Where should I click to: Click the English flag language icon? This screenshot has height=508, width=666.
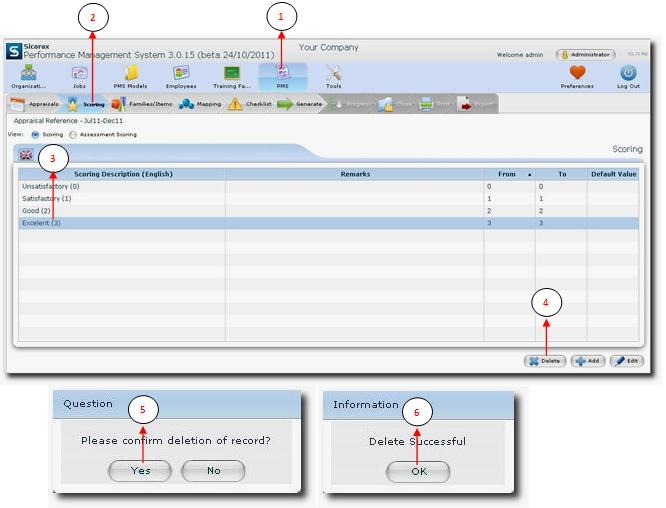click(26, 154)
